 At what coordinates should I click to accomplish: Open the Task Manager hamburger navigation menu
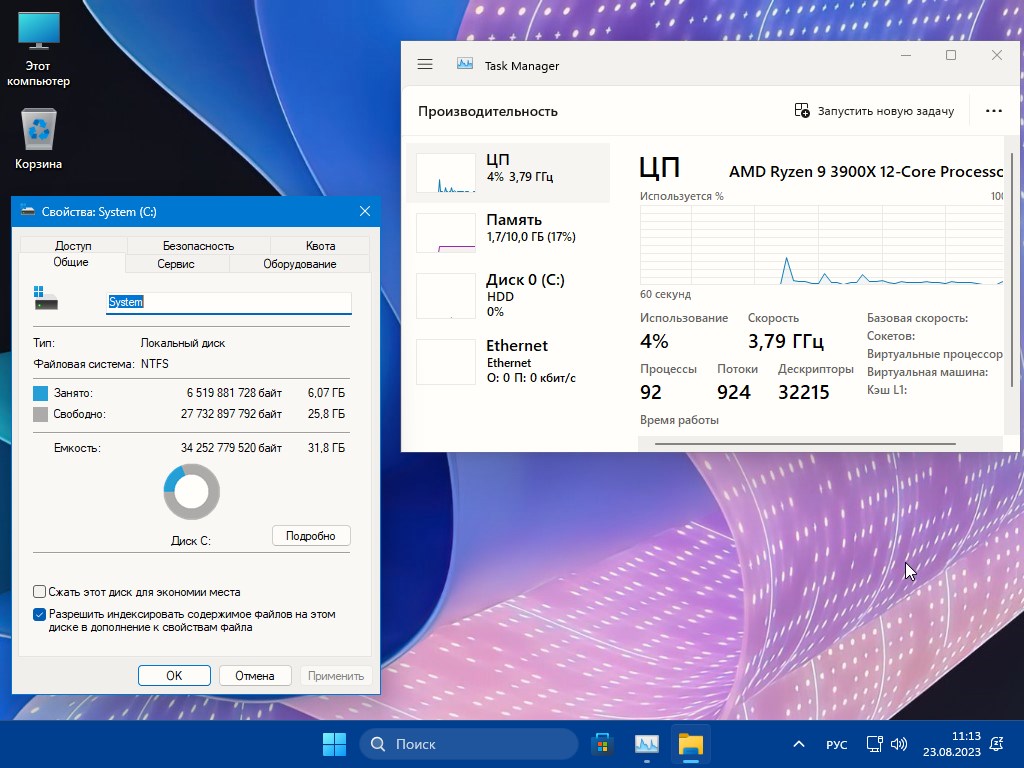coord(424,64)
